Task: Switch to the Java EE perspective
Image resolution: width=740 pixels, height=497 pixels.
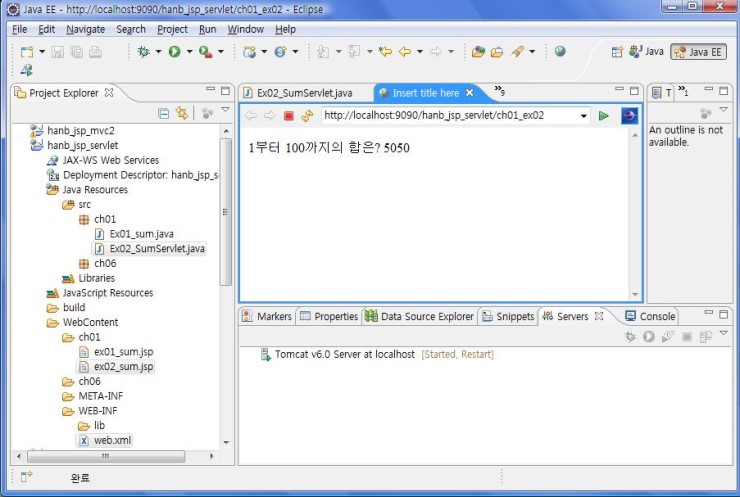Action: (x=699, y=52)
